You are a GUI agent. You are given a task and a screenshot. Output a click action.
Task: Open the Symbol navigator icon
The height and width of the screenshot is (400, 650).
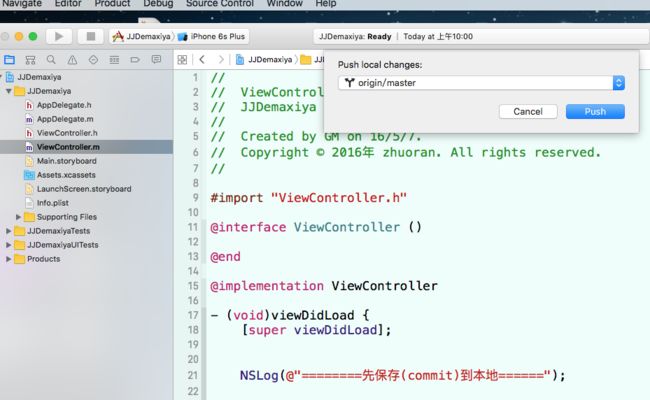(30, 60)
